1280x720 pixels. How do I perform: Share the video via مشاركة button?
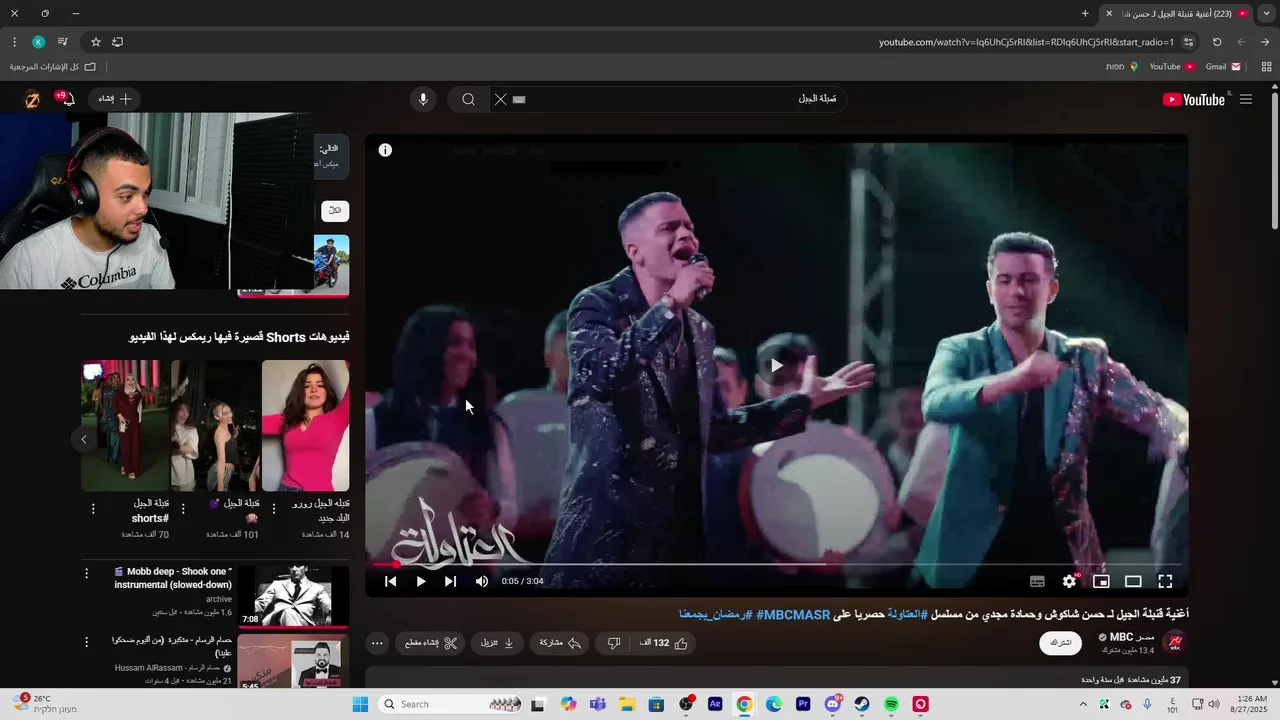coord(560,643)
